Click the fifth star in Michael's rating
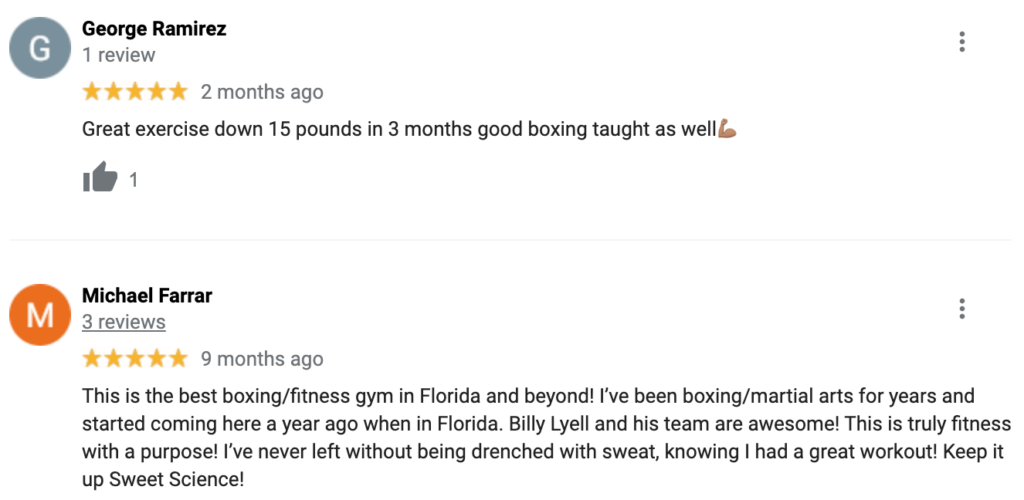The width and height of the screenshot is (1024, 500). click(x=177, y=358)
